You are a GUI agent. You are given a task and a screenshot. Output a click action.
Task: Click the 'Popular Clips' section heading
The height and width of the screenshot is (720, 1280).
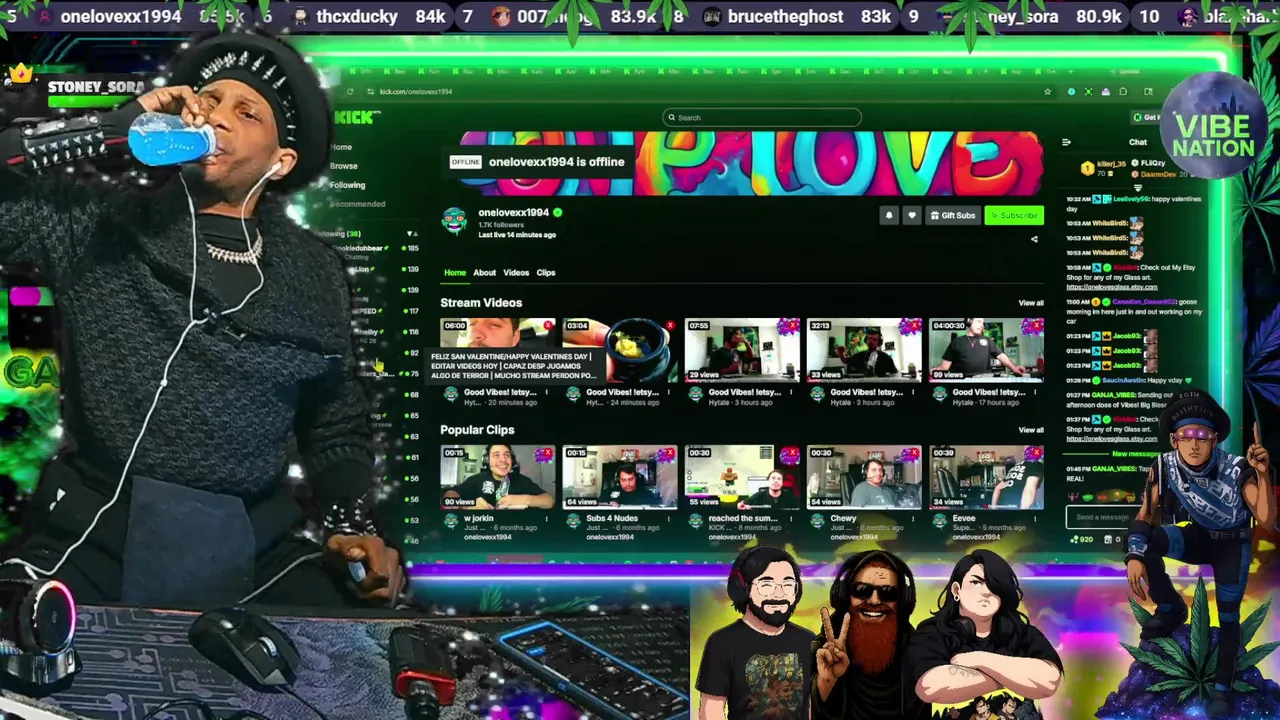pos(477,430)
